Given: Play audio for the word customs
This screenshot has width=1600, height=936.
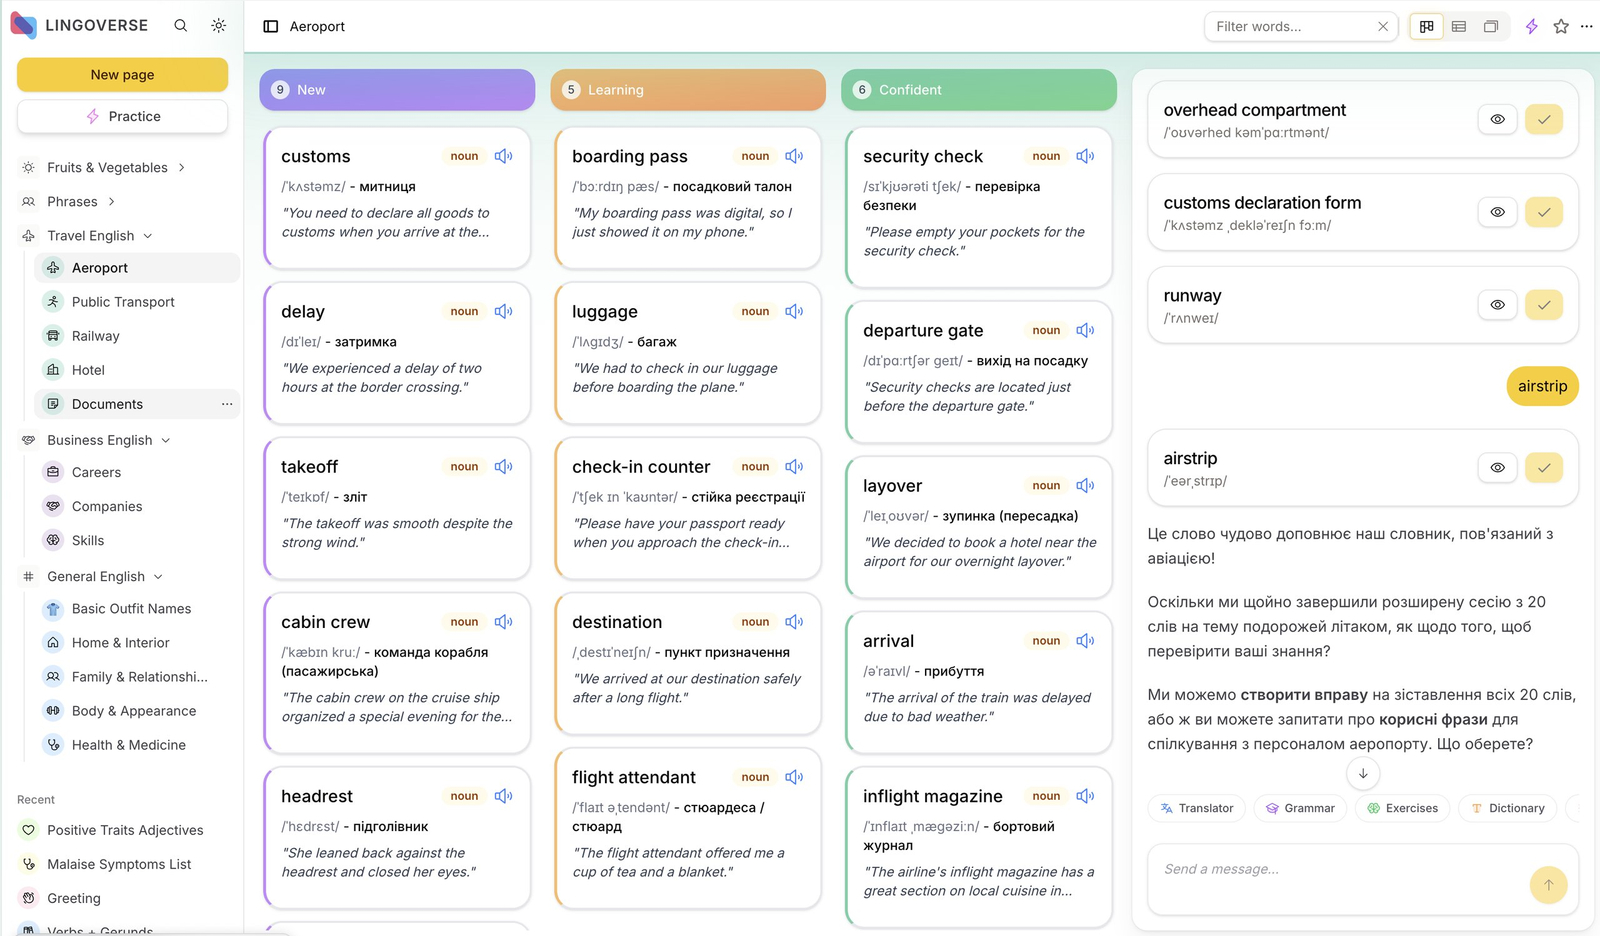Looking at the screenshot, I should 503,156.
